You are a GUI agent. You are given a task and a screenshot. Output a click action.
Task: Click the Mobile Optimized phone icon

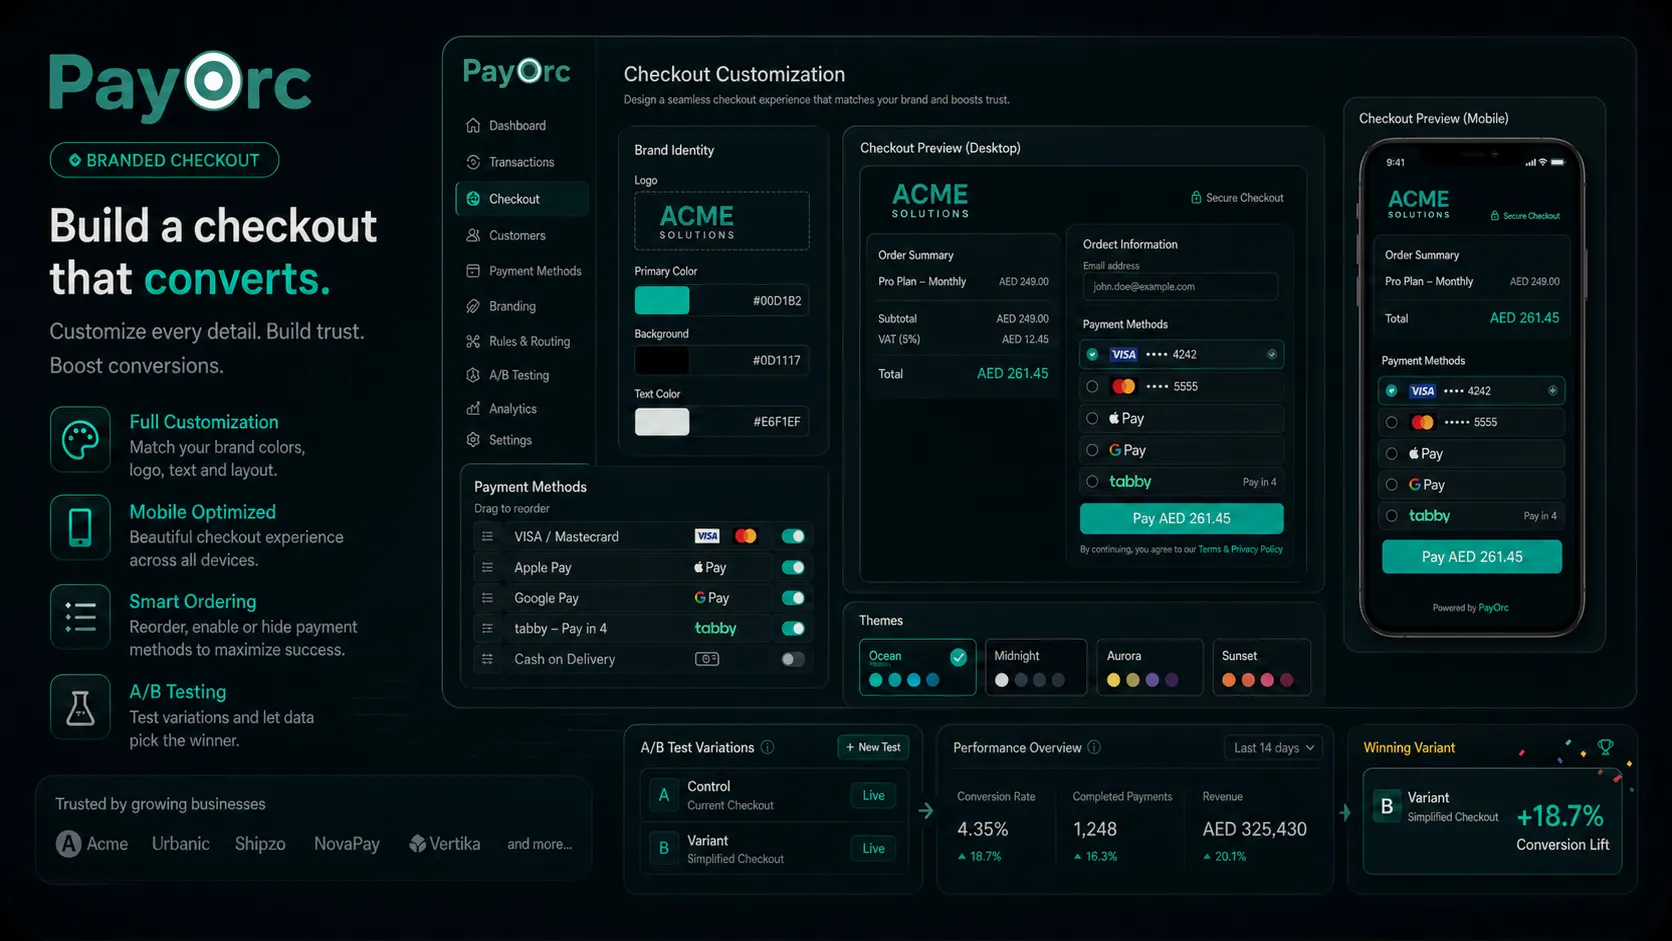click(x=80, y=527)
